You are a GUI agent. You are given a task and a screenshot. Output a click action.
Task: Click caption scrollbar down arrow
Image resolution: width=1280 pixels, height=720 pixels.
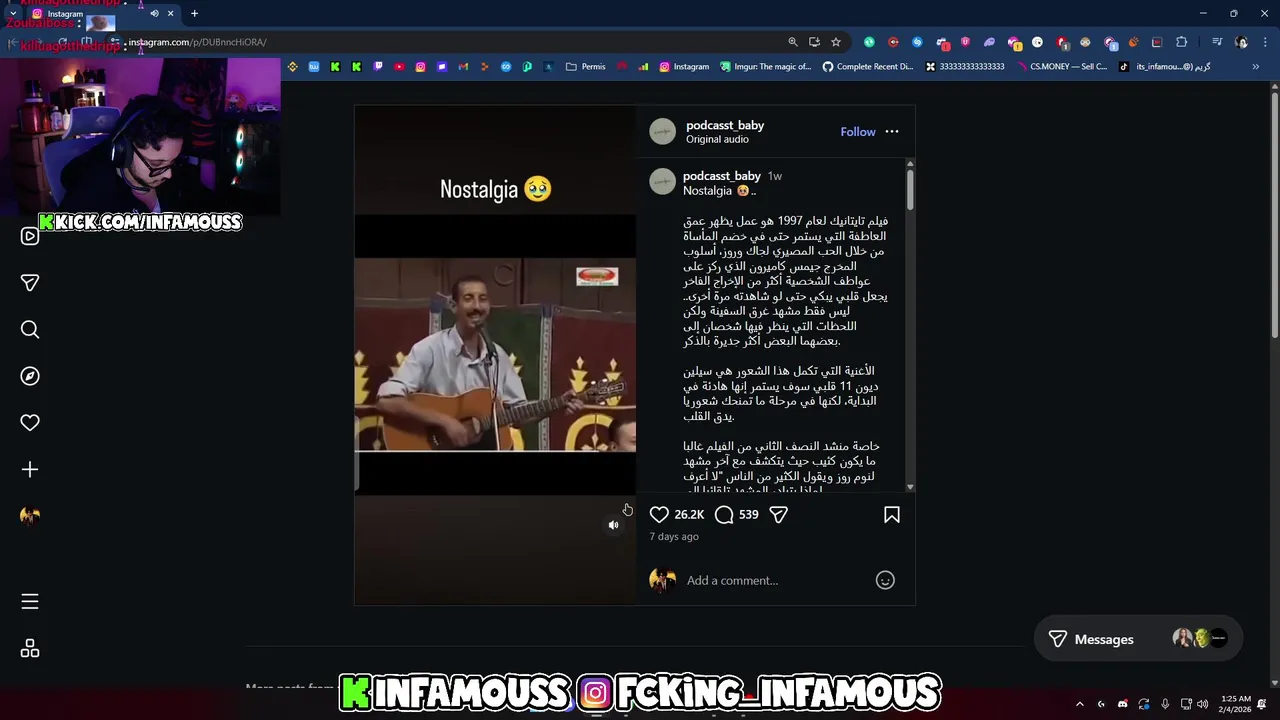909,487
